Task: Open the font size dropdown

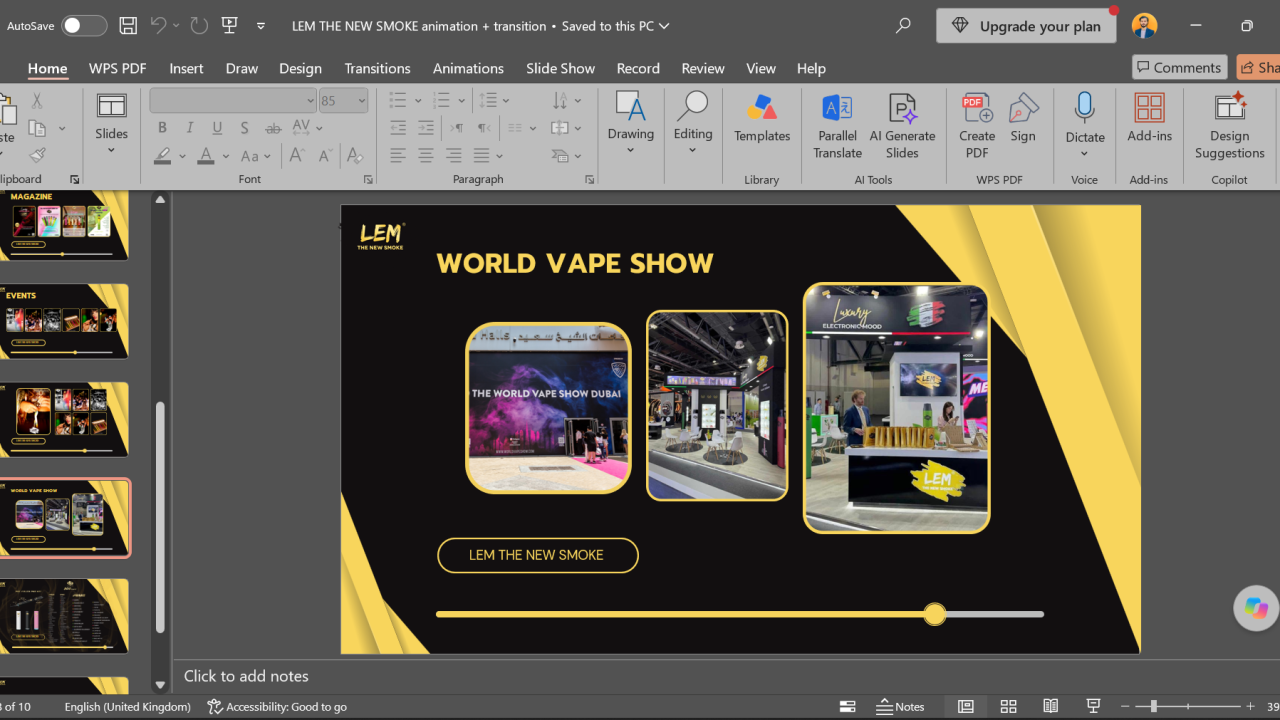Action: 361,100
